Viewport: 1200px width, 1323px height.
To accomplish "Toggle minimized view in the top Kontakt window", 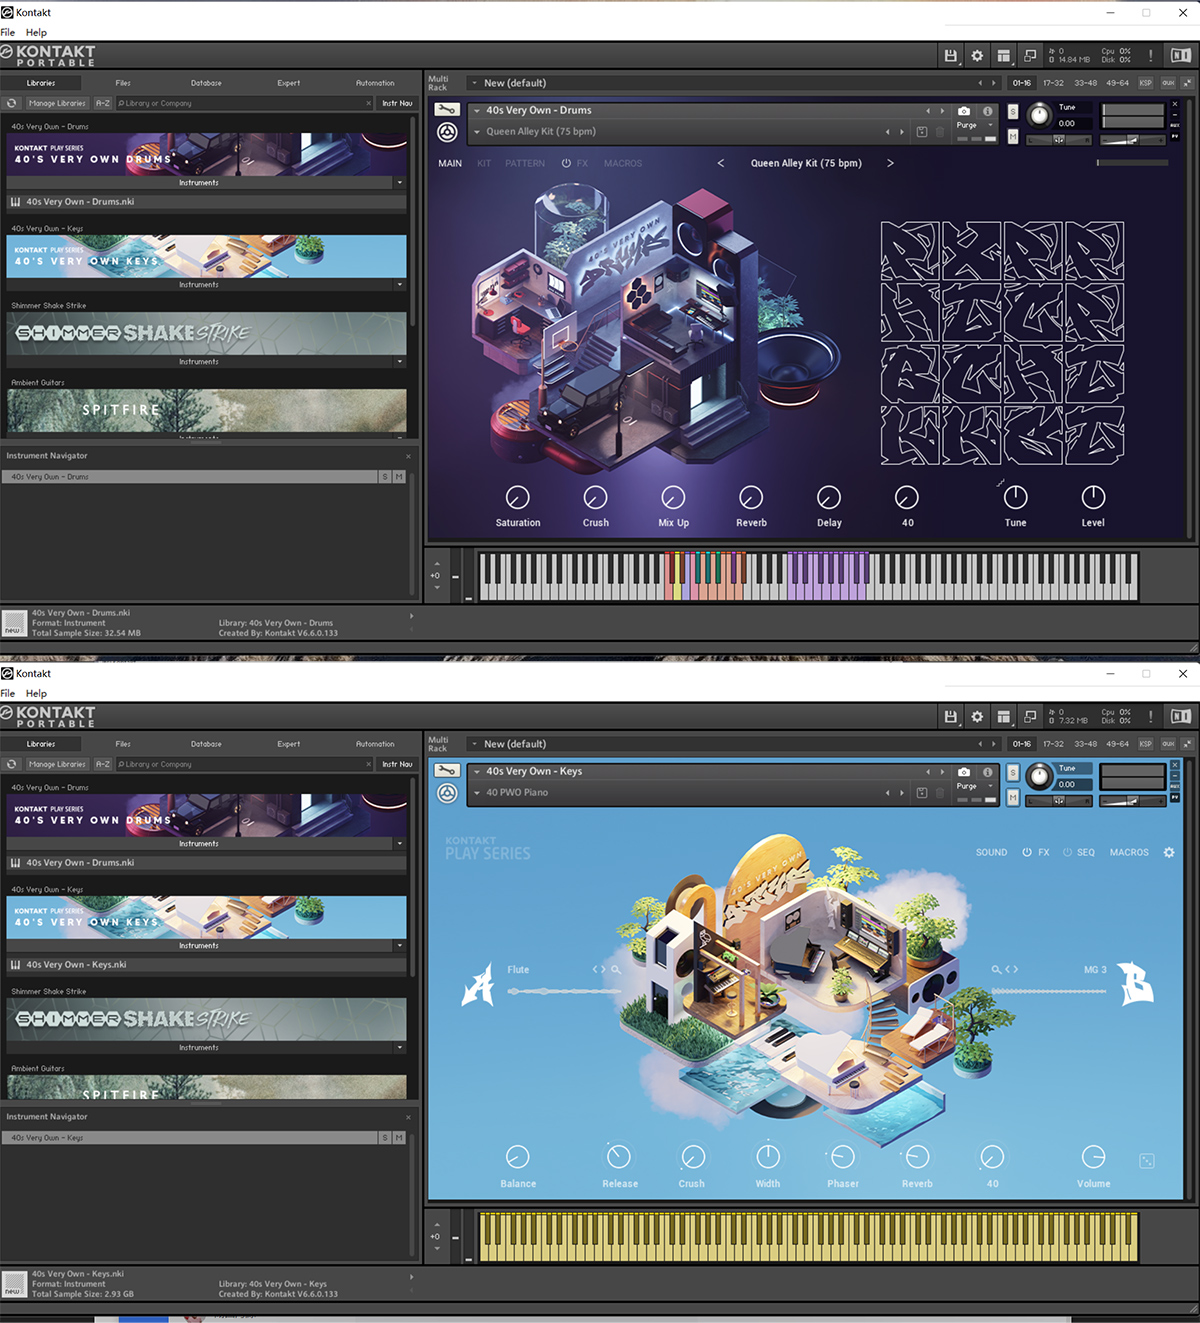I will coord(1030,56).
